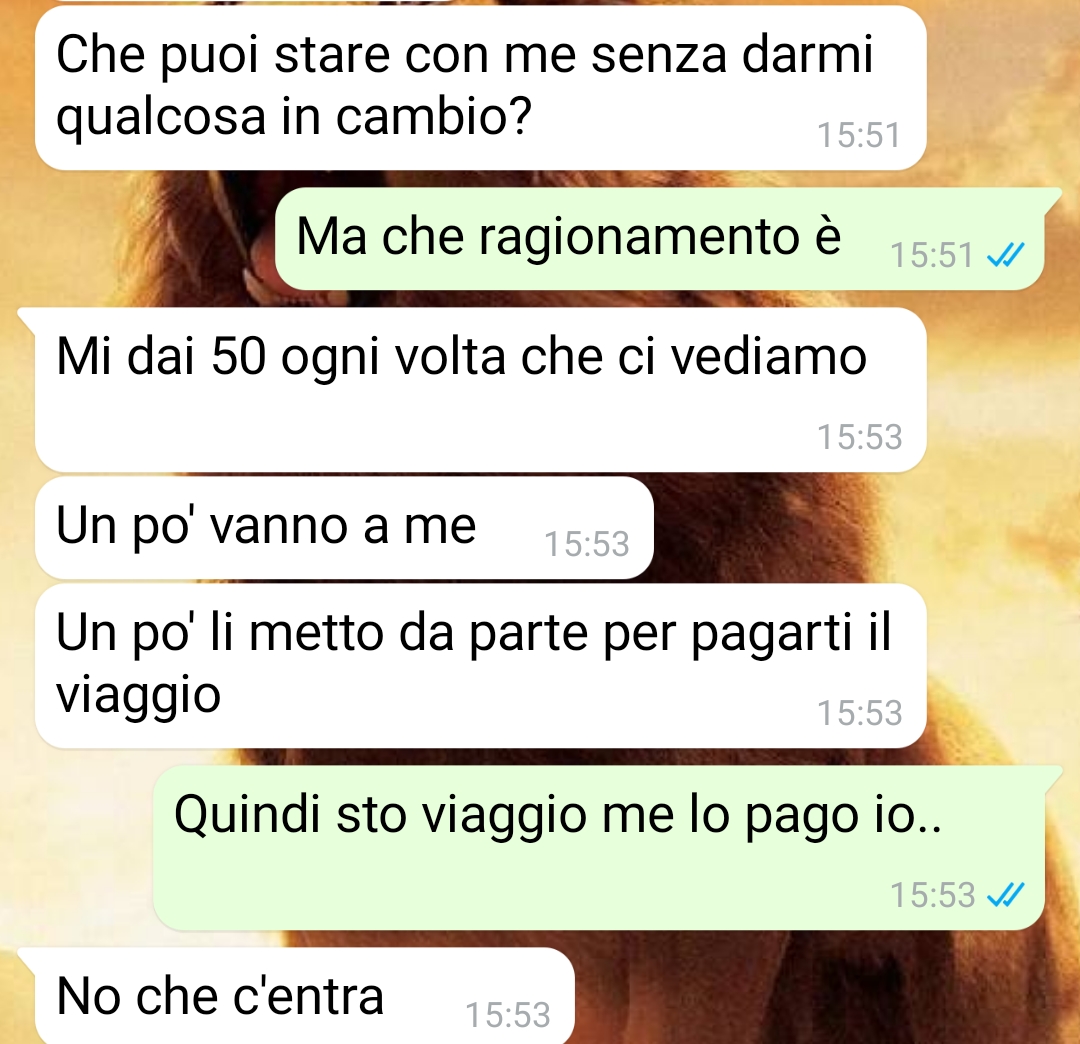The height and width of the screenshot is (1044, 1080).
Task: Tap the 15:51 timestamp on 'qualcosa in cambio?'
Action: (859, 135)
